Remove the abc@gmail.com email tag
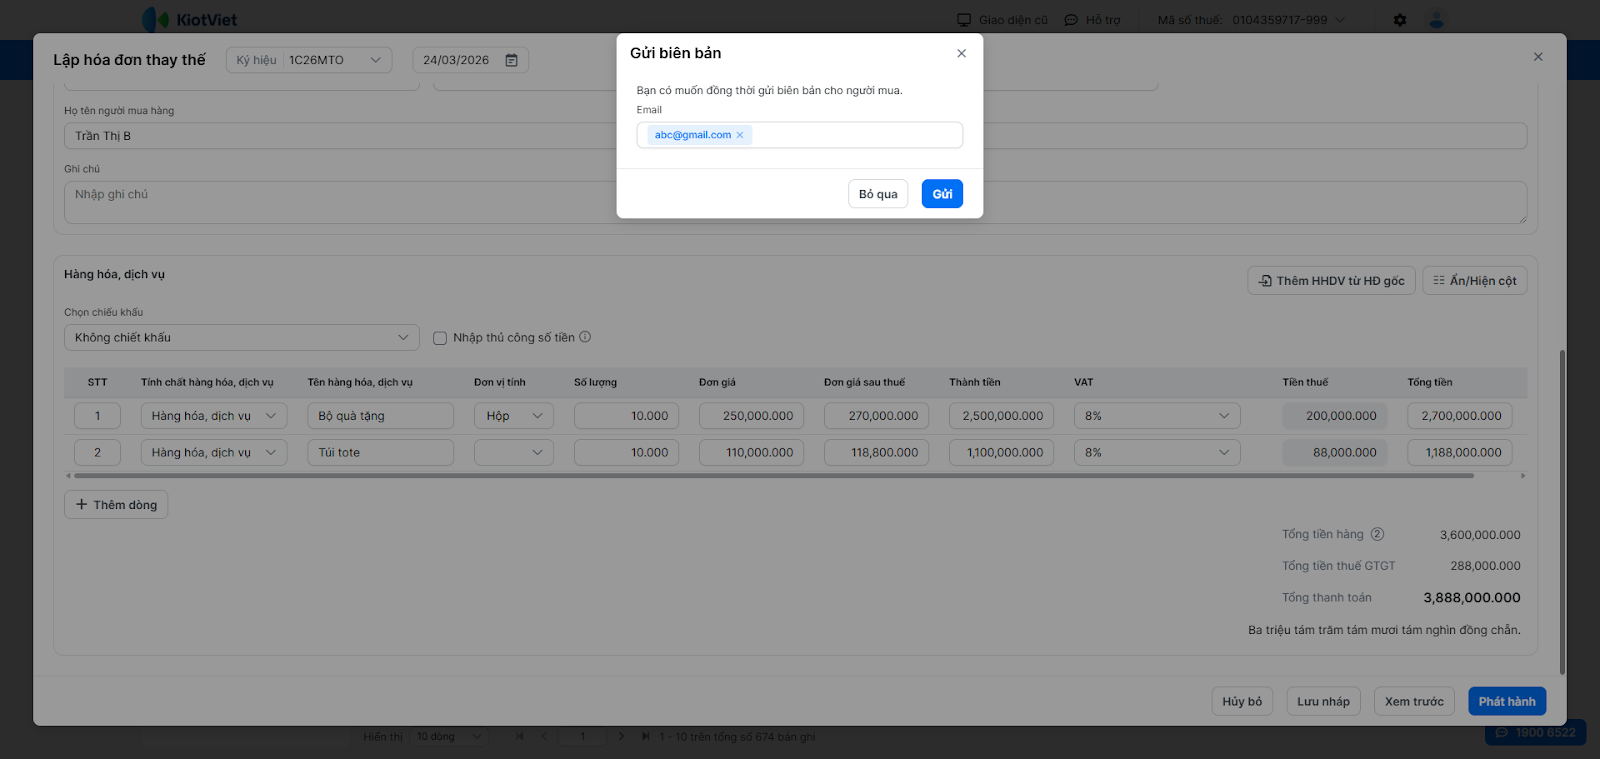1600x759 pixels. click(x=740, y=135)
